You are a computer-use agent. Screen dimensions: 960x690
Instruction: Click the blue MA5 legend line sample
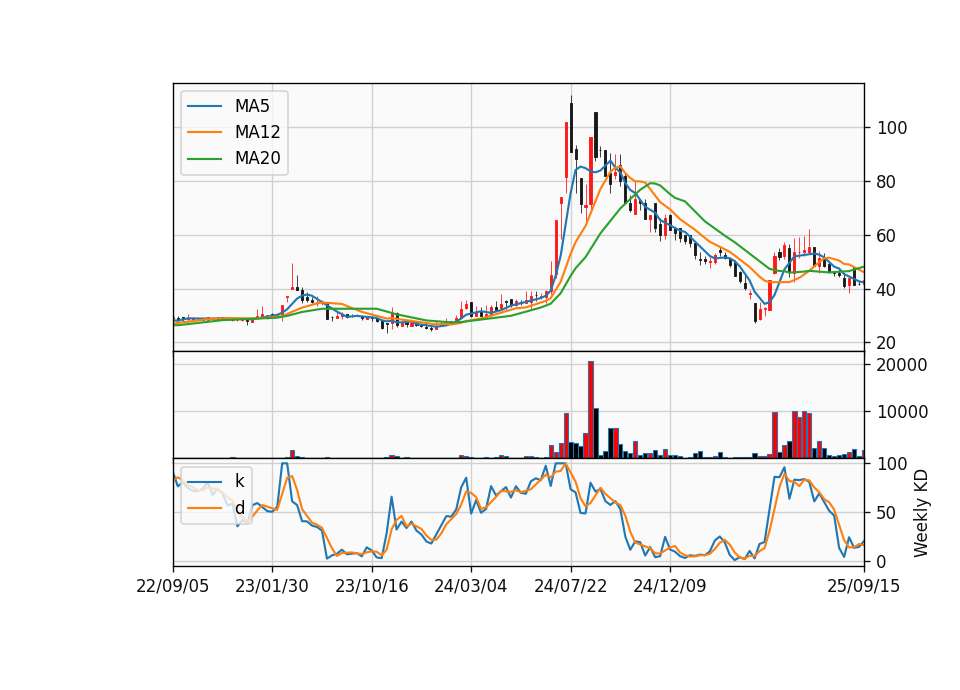[204, 107]
